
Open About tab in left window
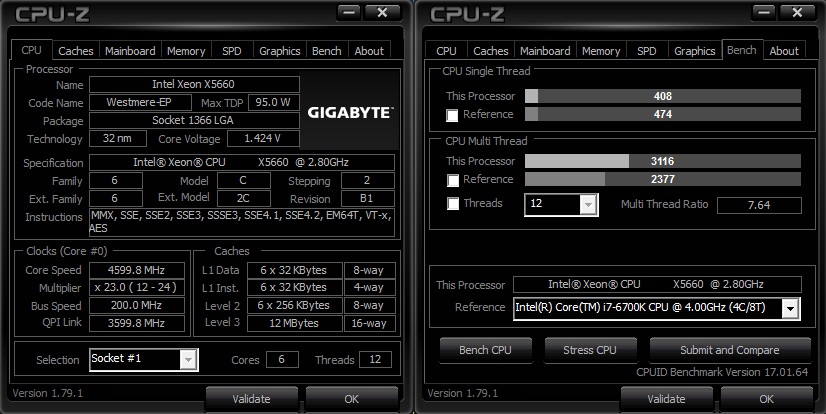pos(369,51)
